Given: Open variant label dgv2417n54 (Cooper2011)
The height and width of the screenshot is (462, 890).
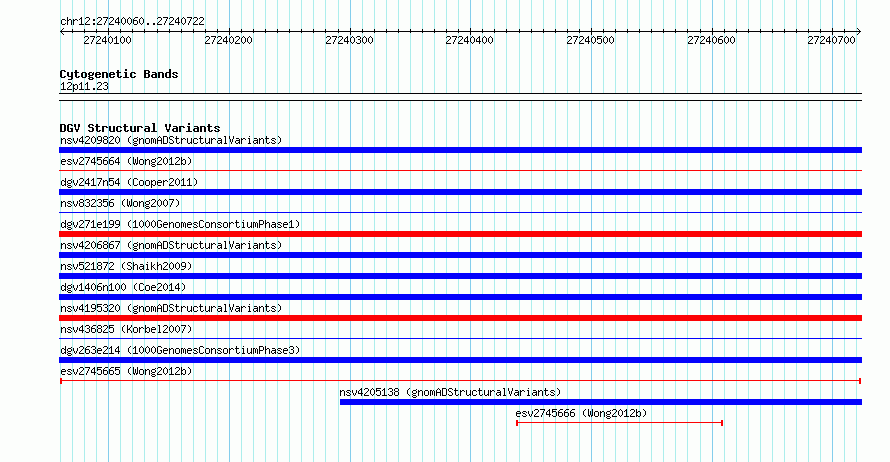Looking at the screenshot, I should click(129, 182).
